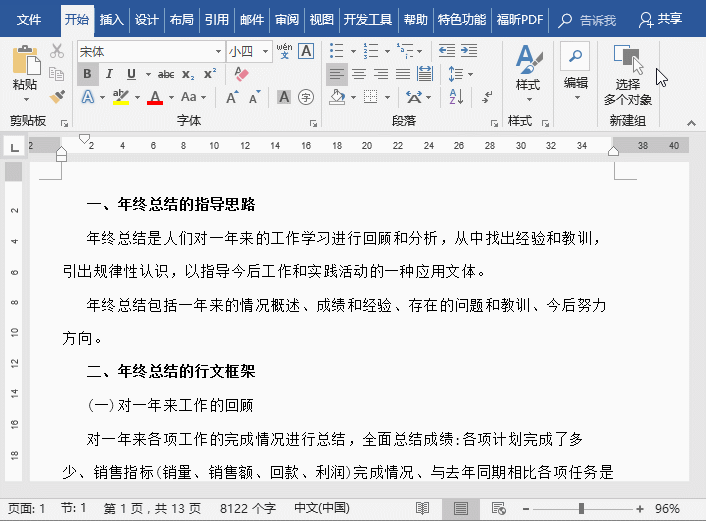This screenshot has width=706, height=521.
Task: Open the phonetic guide (wén) tool
Action: point(285,51)
